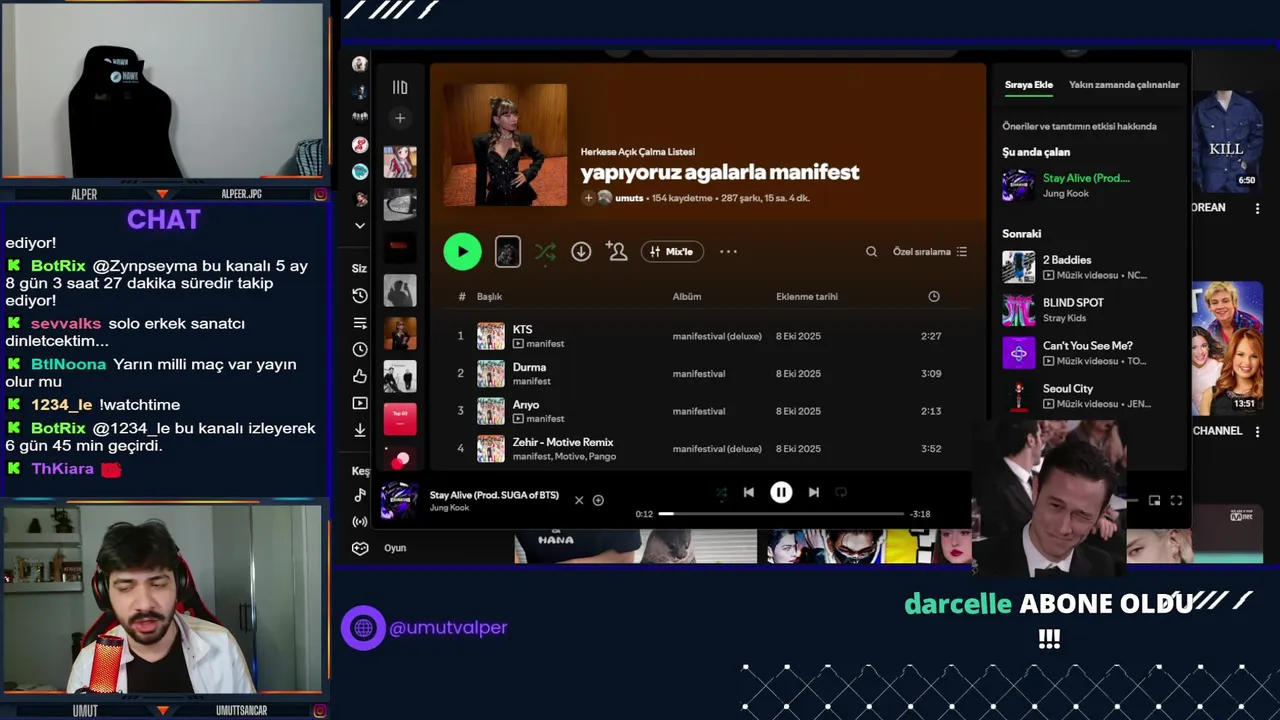Toggle shuffle in the playlist action row
Viewport: 1280px width, 720px height.
click(545, 252)
